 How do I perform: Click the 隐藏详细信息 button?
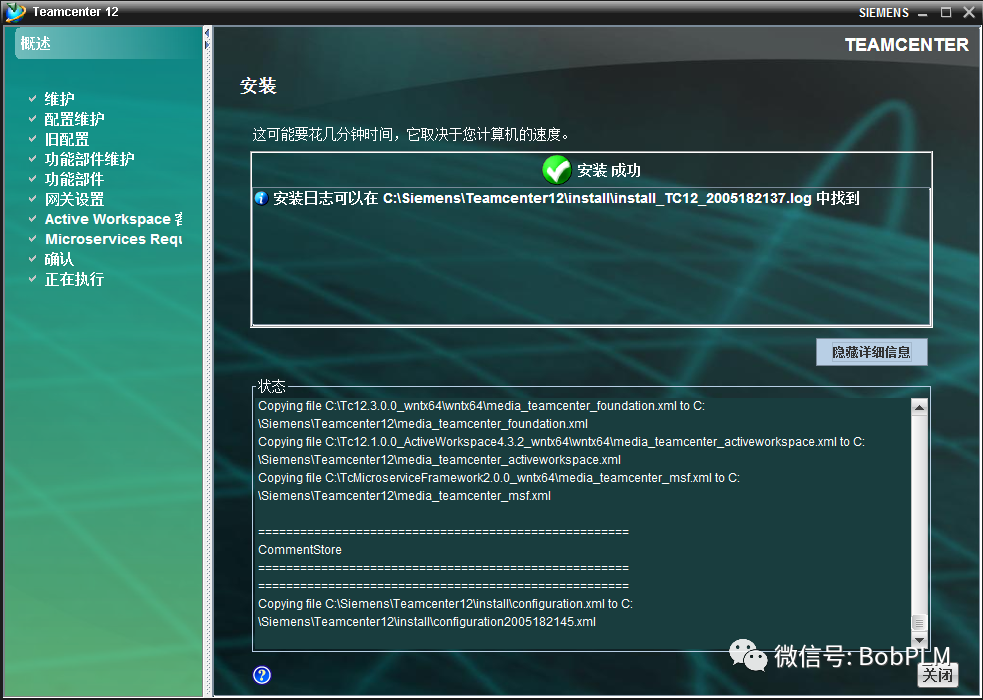871,352
